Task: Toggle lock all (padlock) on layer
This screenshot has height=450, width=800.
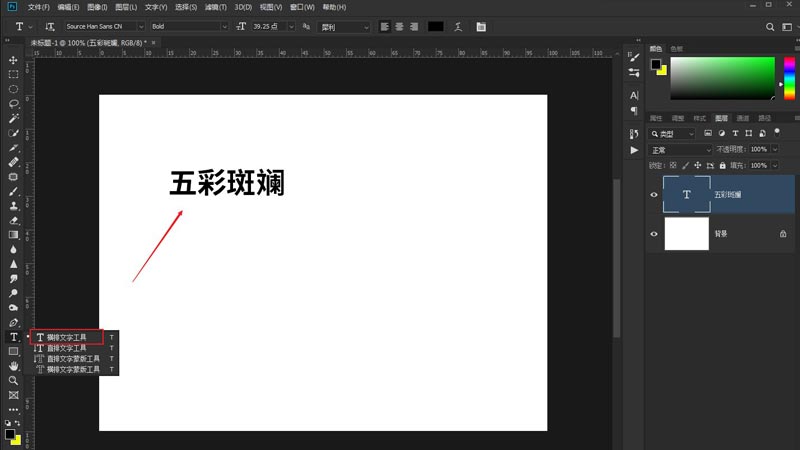Action: (x=722, y=165)
